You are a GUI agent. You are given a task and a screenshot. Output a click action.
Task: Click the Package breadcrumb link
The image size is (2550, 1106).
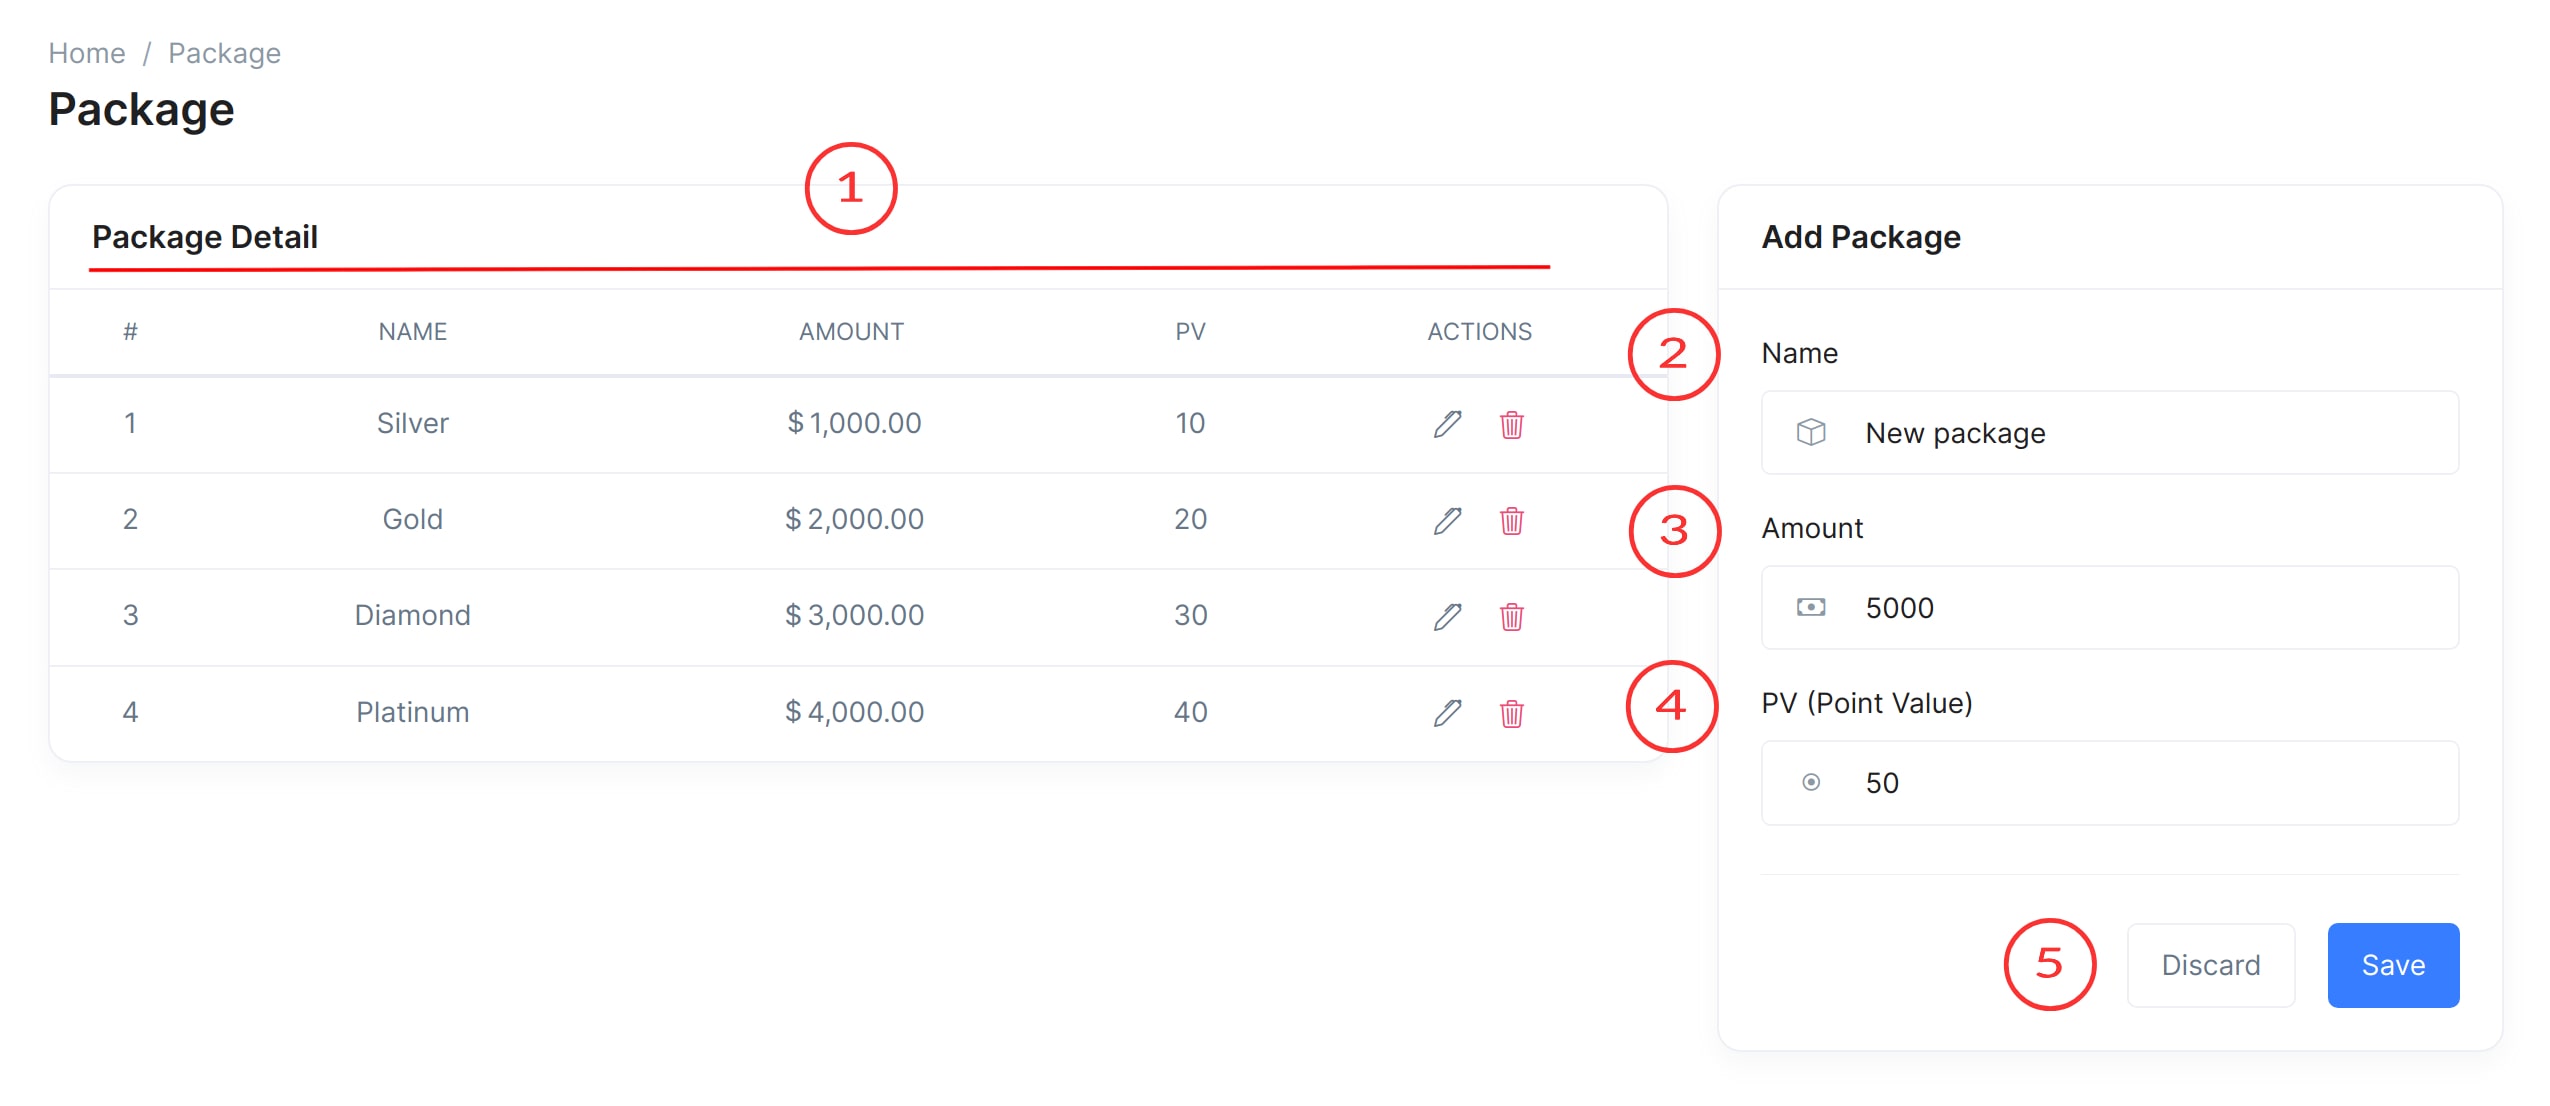[x=224, y=53]
